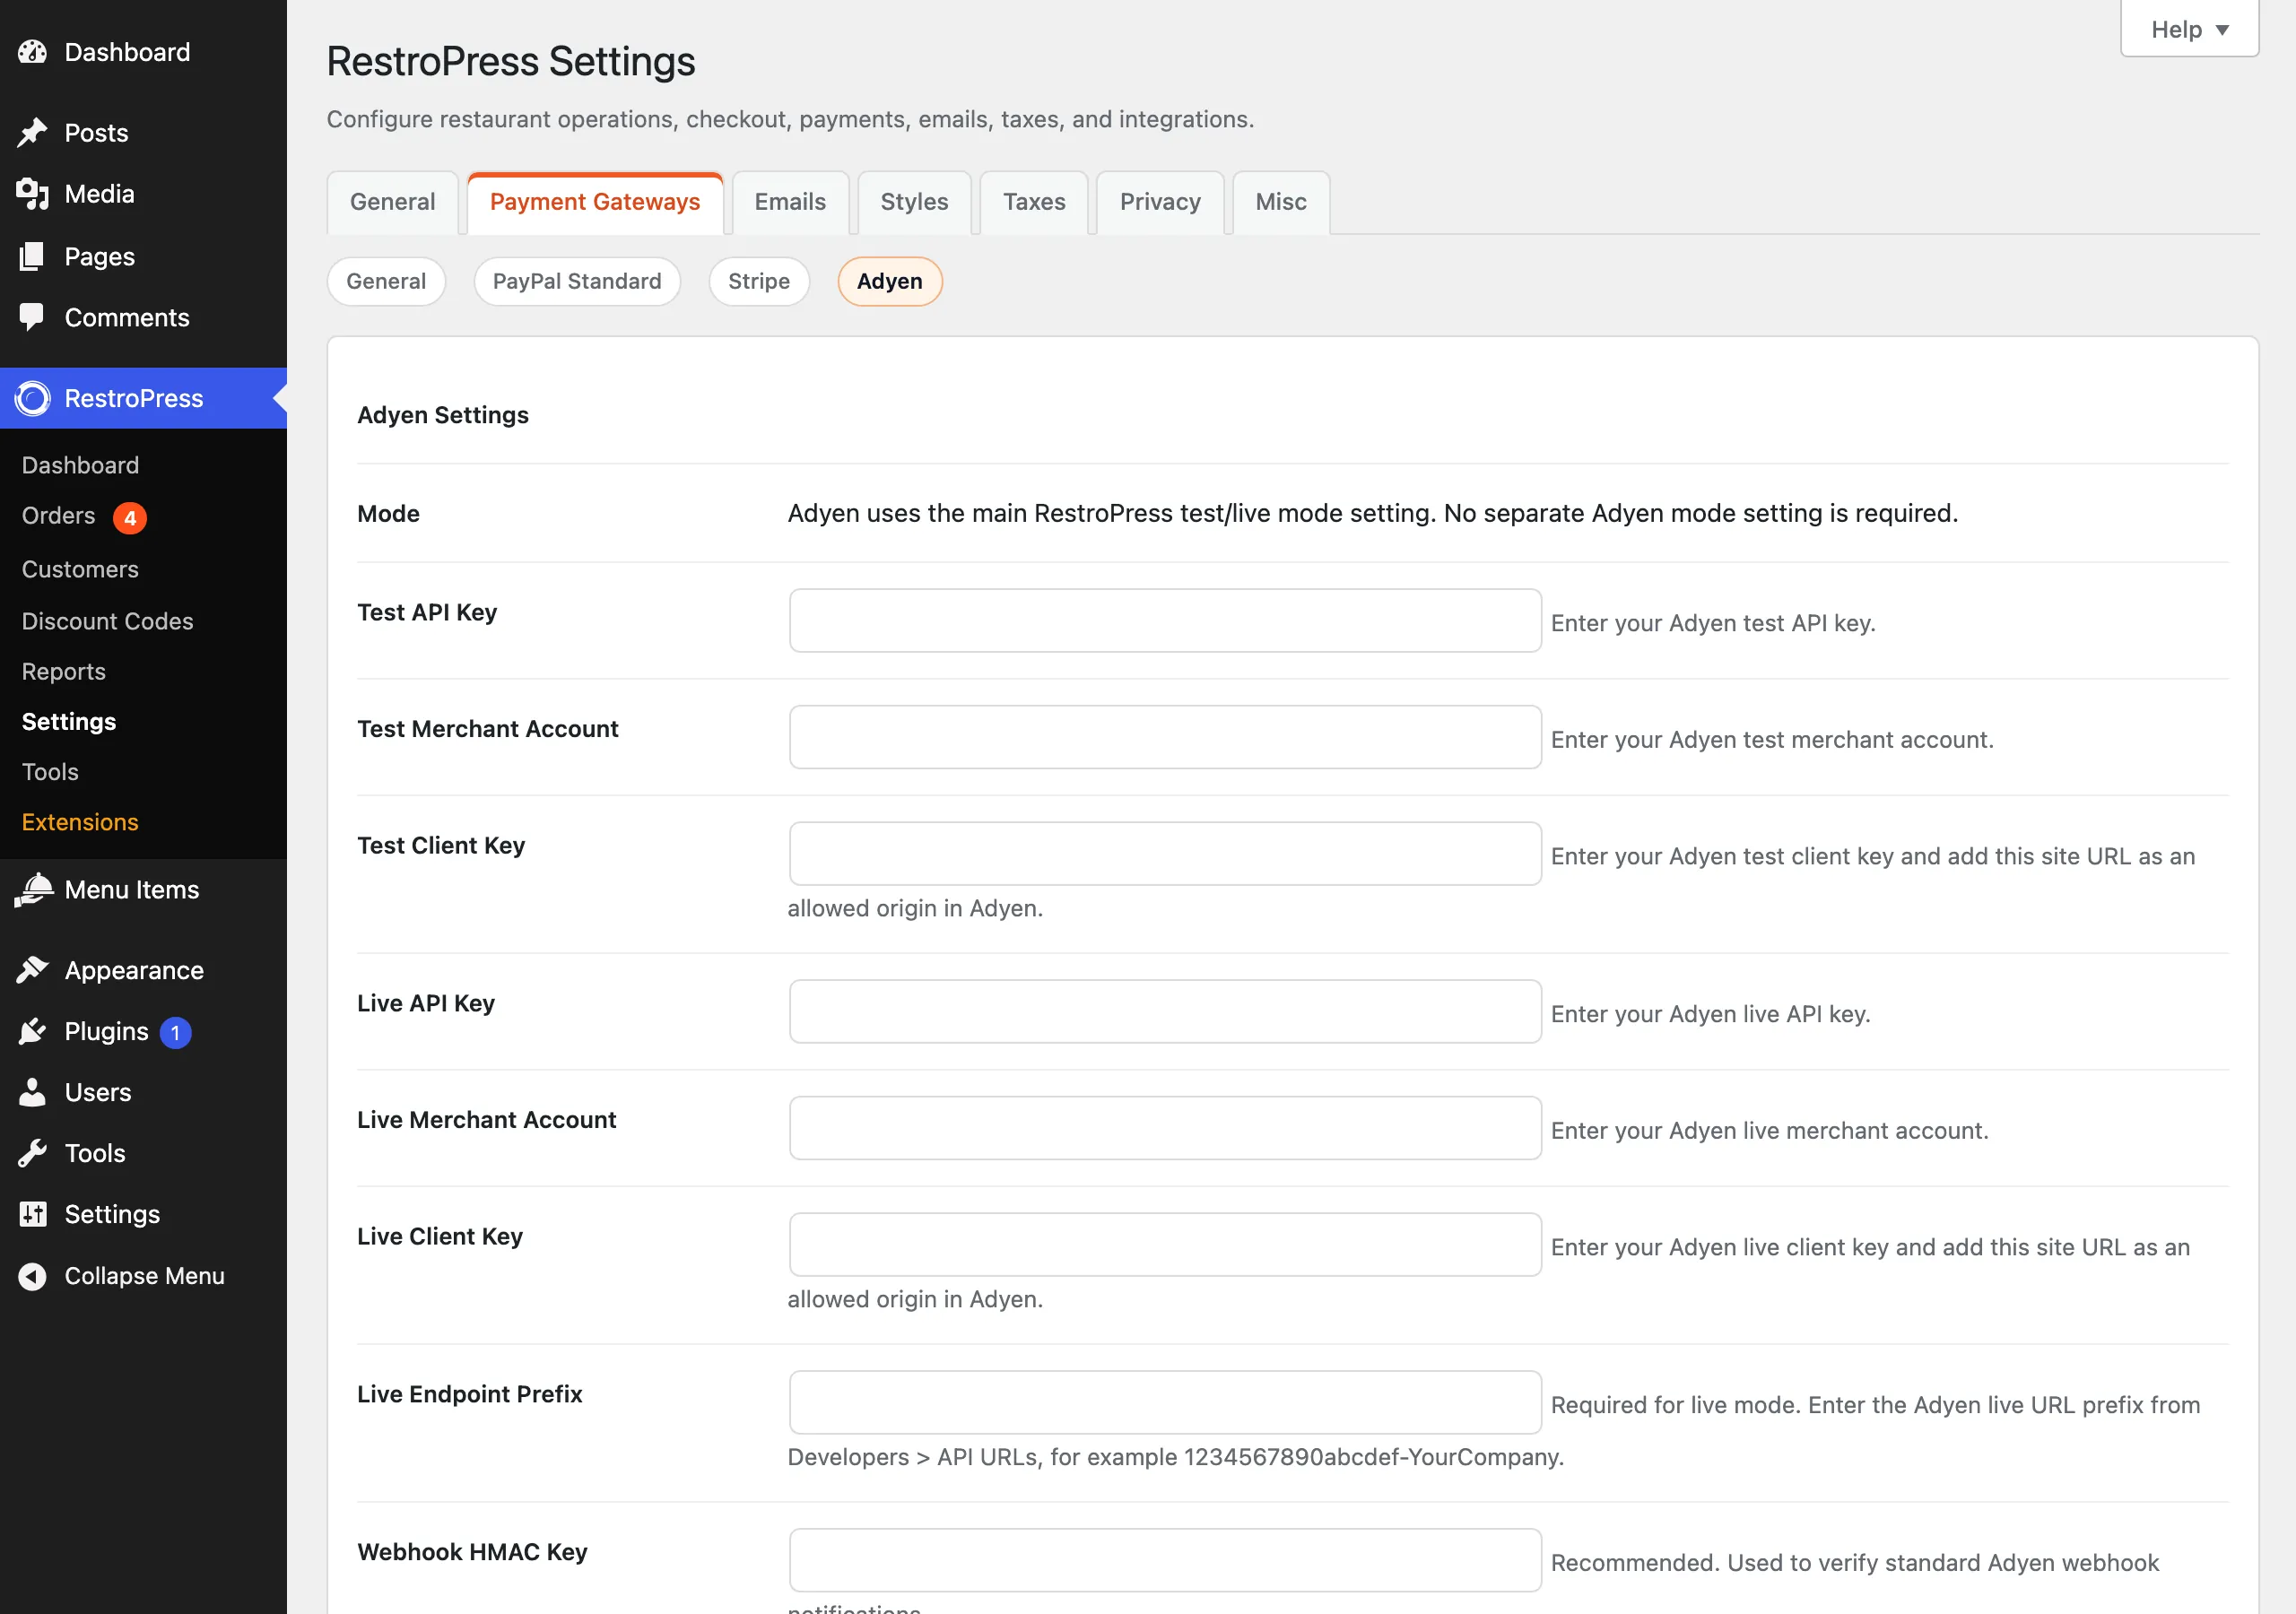The width and height of the screenshot is (2296, 1614).
Task: Click the Posts pushpin icon
Action: pos(32,133)
